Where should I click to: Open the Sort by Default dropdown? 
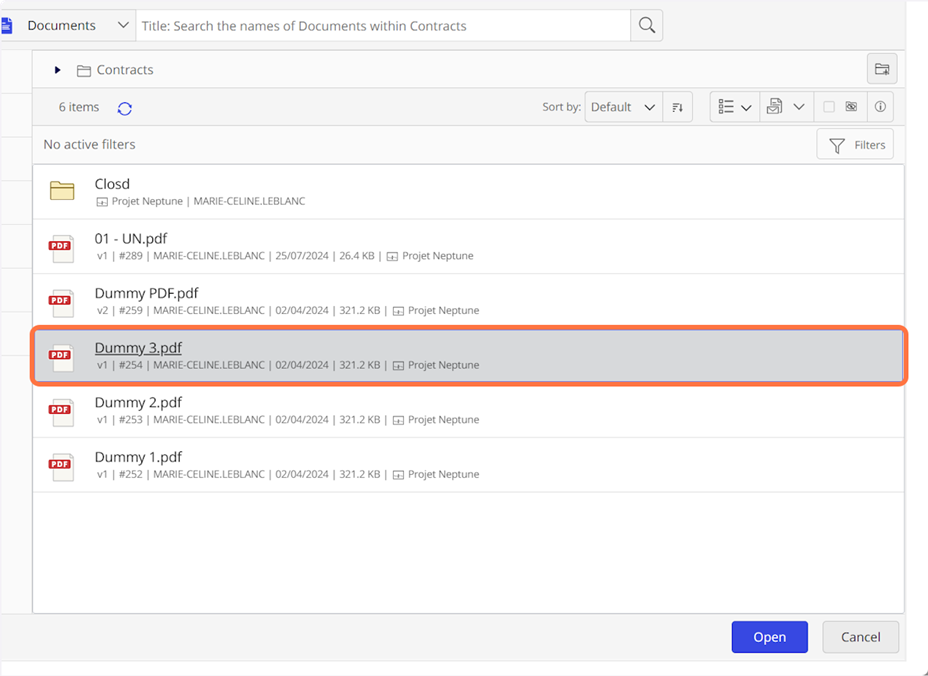(x=622, y=107)
